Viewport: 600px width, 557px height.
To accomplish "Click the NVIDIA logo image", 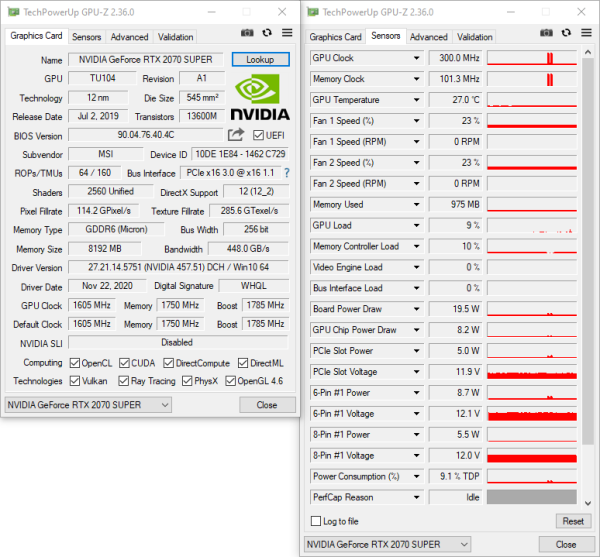I will point(260,98).
